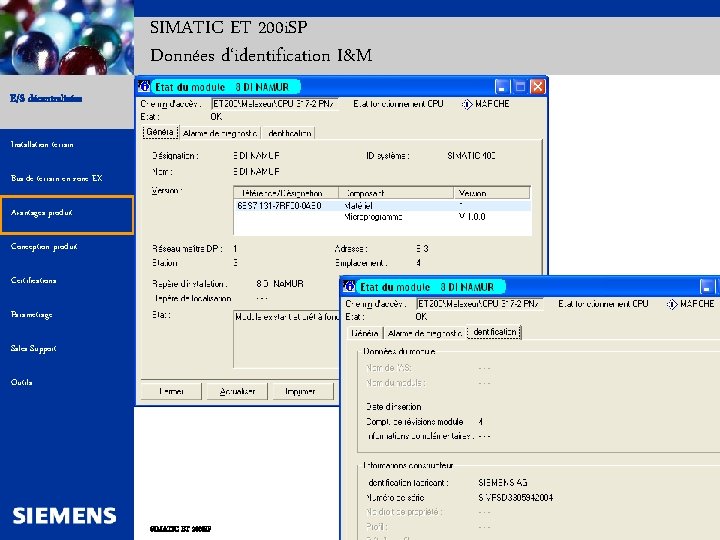This screenshot has height=540, width=720.
Task: Click the Version column header
Action: pyautogui.click(x=492, y=193)
